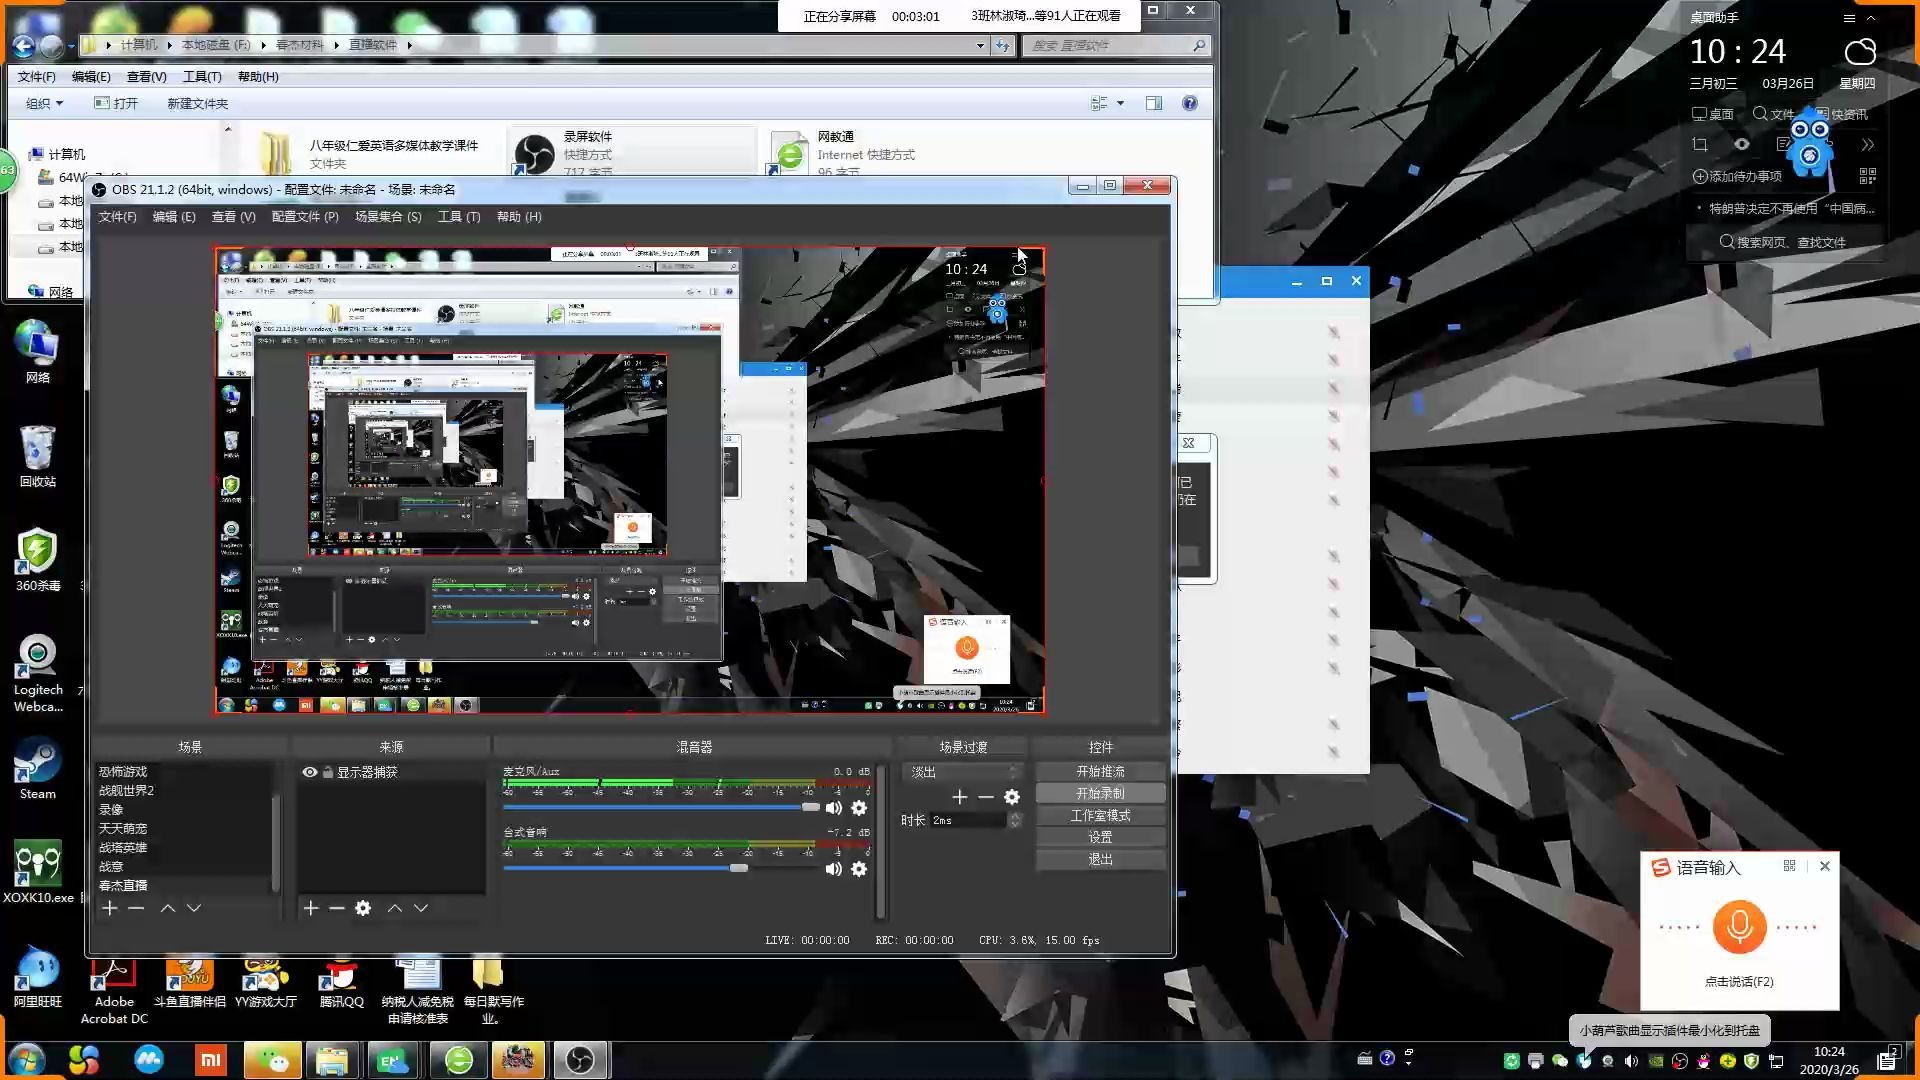Click the OBS add source plus icon
The height and width of the screenshot is (1080, 1920).
[311, 907]
